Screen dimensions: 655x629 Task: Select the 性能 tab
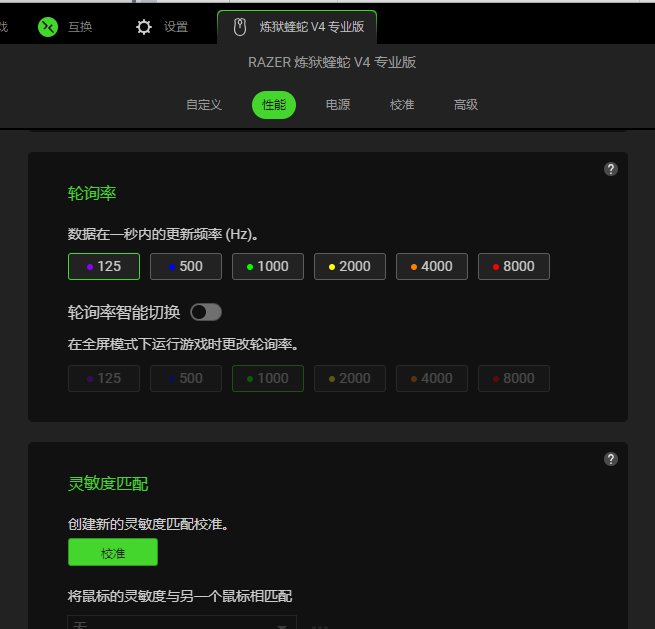[x=274, y=105]
